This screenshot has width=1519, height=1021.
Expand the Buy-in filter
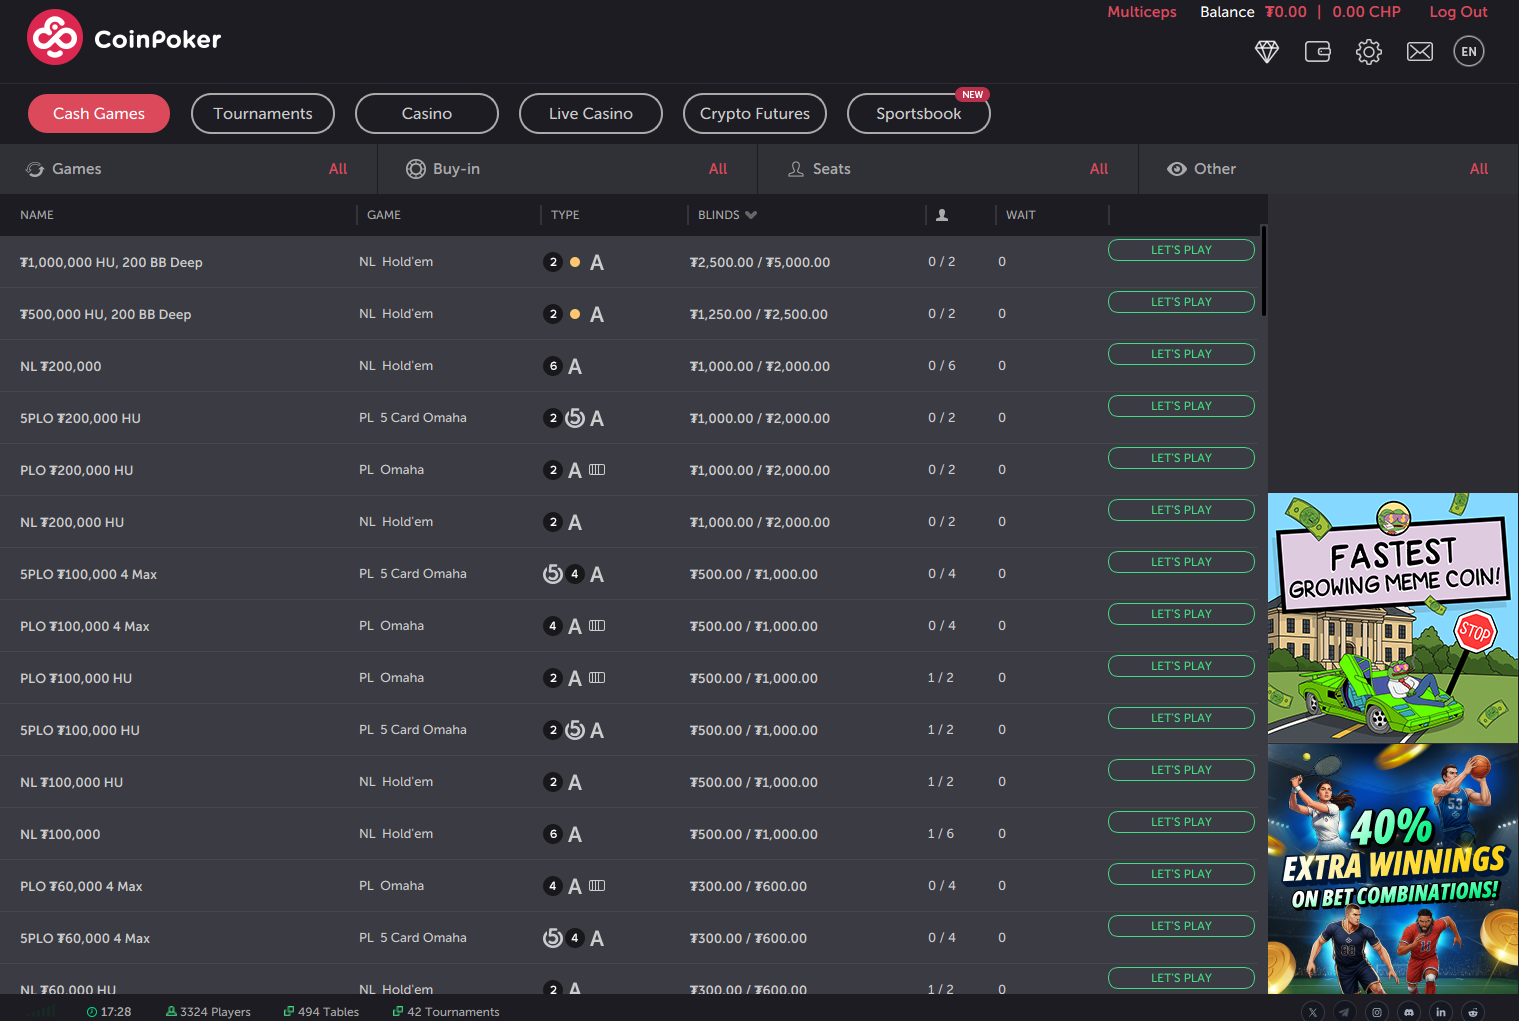[567, 169]
